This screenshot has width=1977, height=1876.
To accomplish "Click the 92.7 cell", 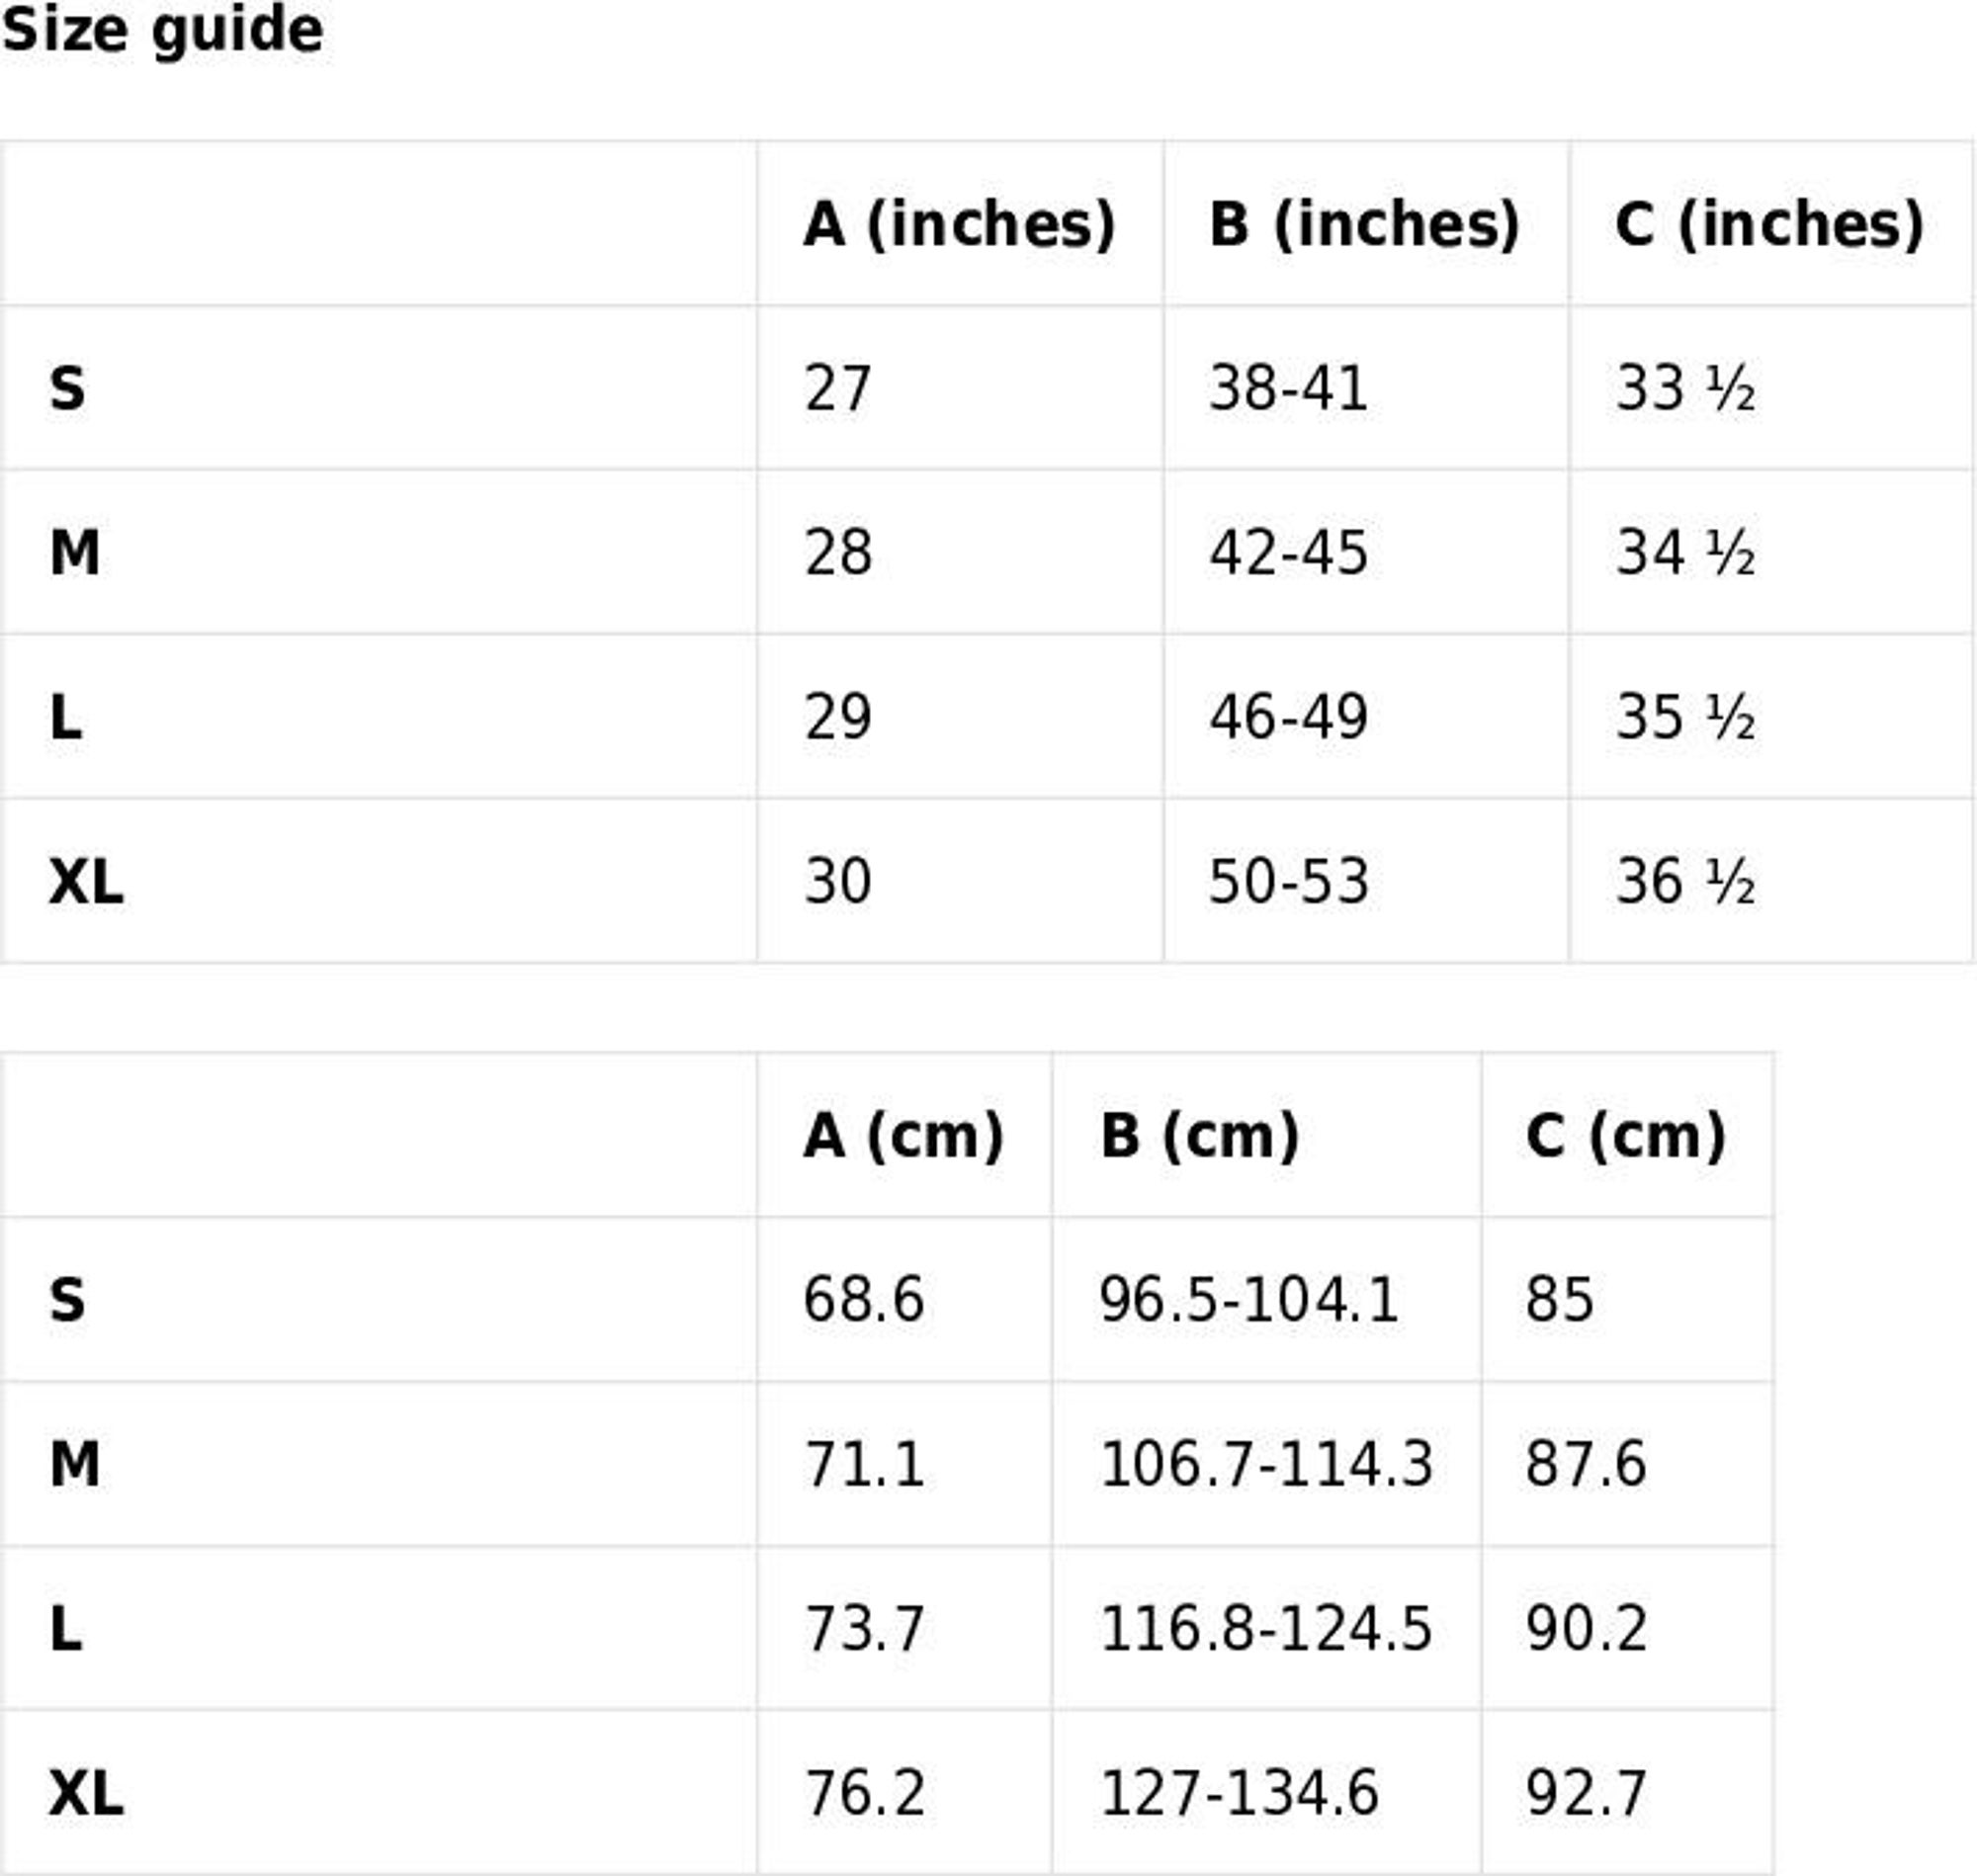I will [x=1585, y=1793].
